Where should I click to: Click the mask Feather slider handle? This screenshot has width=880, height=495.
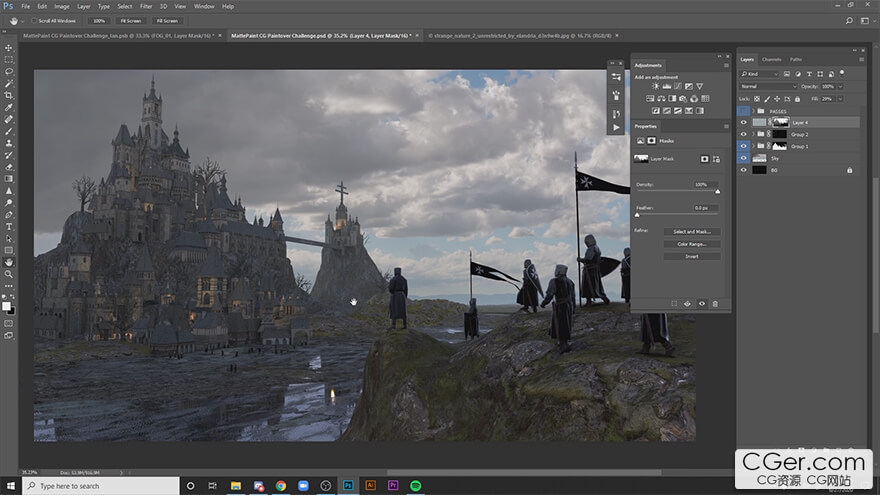637,215
